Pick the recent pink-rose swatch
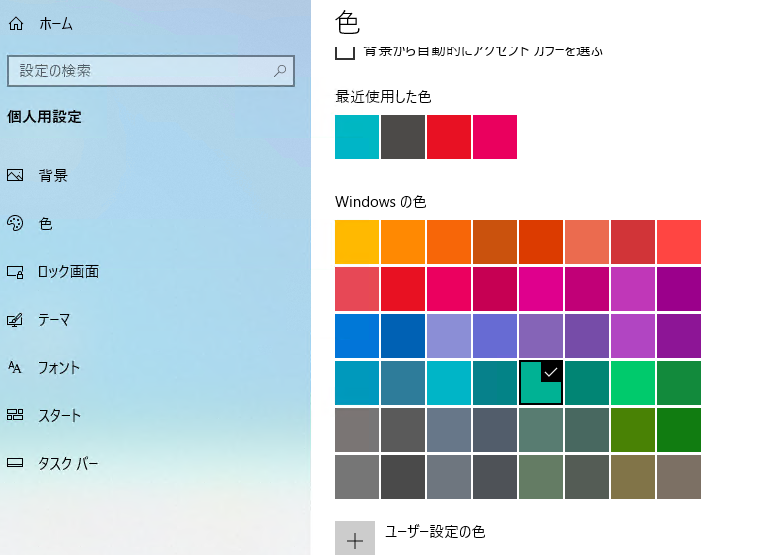Image resolution: width=769 pixels, height=555 pixels. (495, 137)
